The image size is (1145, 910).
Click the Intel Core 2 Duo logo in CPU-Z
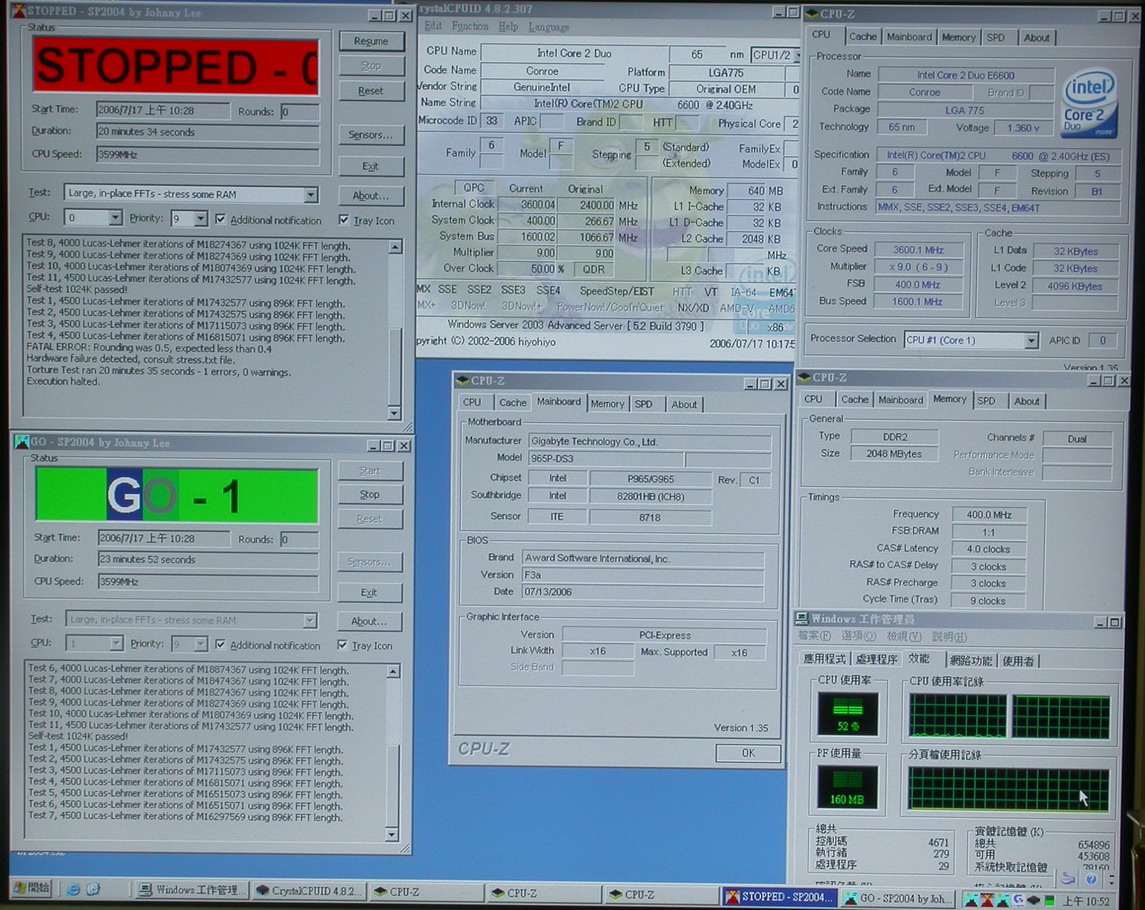pyautogui.click(x=1088, y=103)
